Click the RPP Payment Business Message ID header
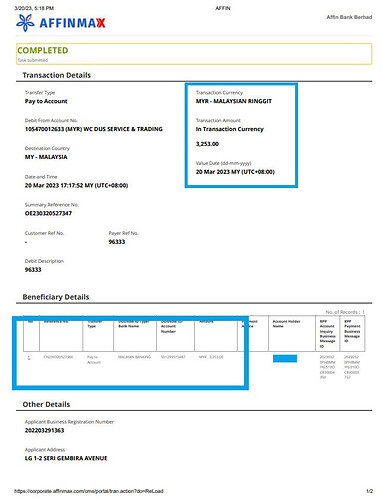The width and height of the screenshot is (382, 500). [352, 331]
